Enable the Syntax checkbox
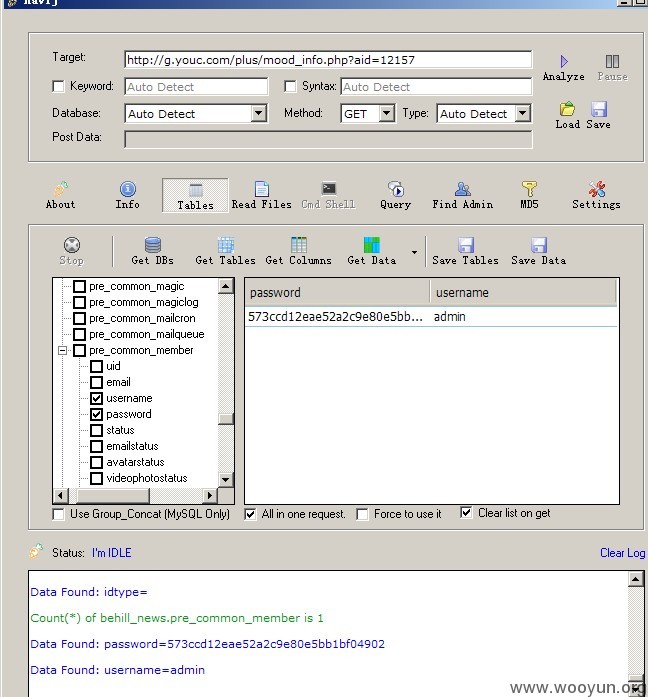The height and width of the screenshot is (697, 648). (290, 86)
